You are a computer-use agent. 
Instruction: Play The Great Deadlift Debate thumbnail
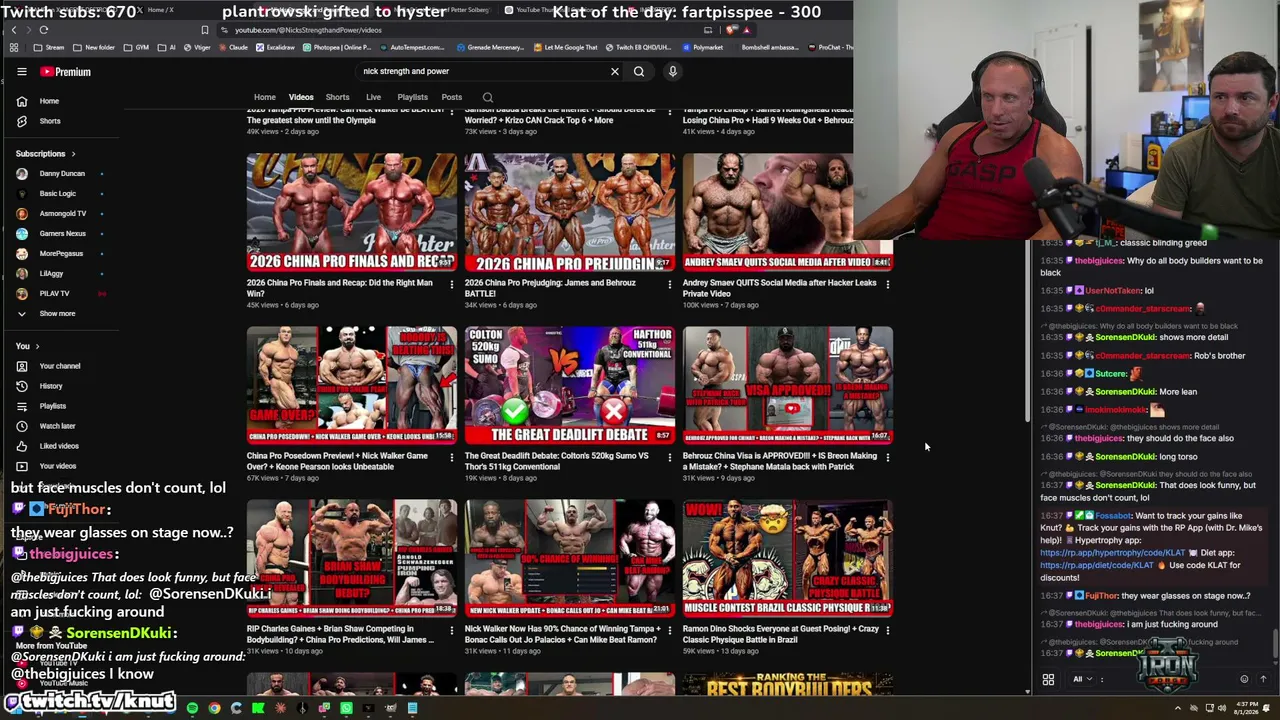click(x=569, y=385)
